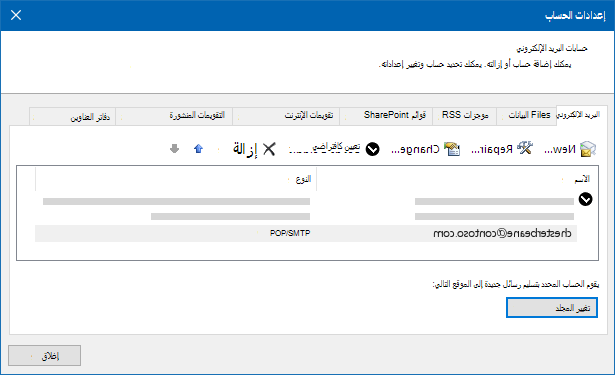Viewport: 615px width, 375px height.
Task: Click the تغيير المجلد button
Action: pyautogui.click(x=552, y=308)
